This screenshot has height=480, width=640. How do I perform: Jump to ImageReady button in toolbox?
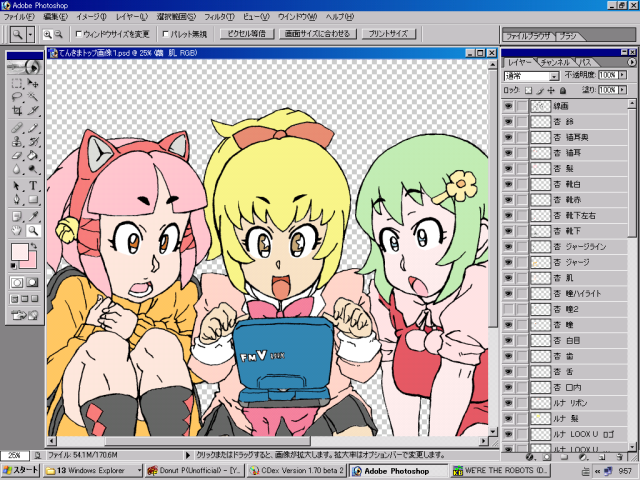tap(24, 315)
